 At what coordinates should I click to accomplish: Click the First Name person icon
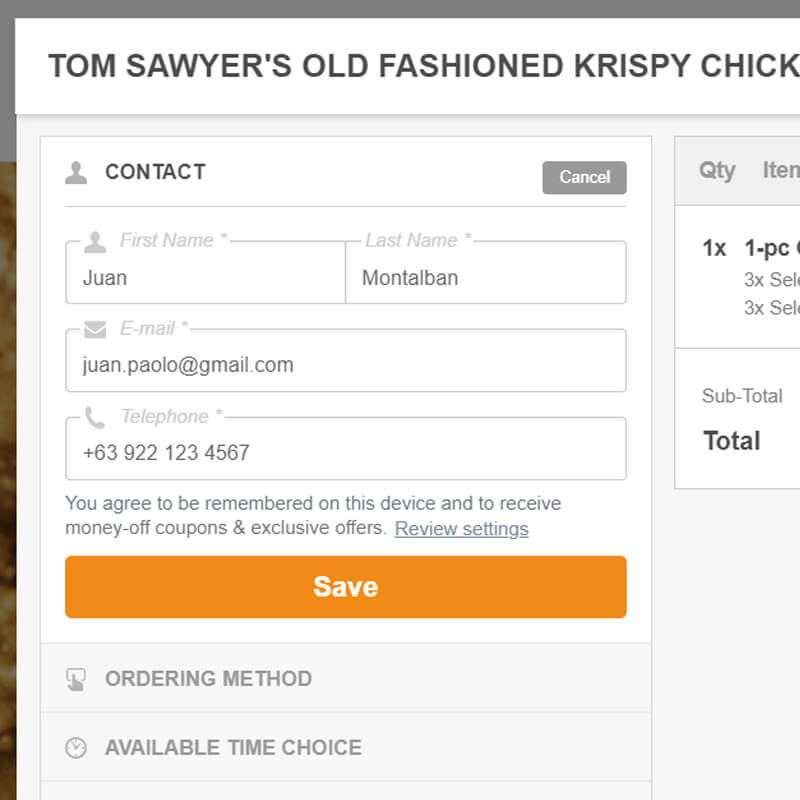click(x=95, y=241)
